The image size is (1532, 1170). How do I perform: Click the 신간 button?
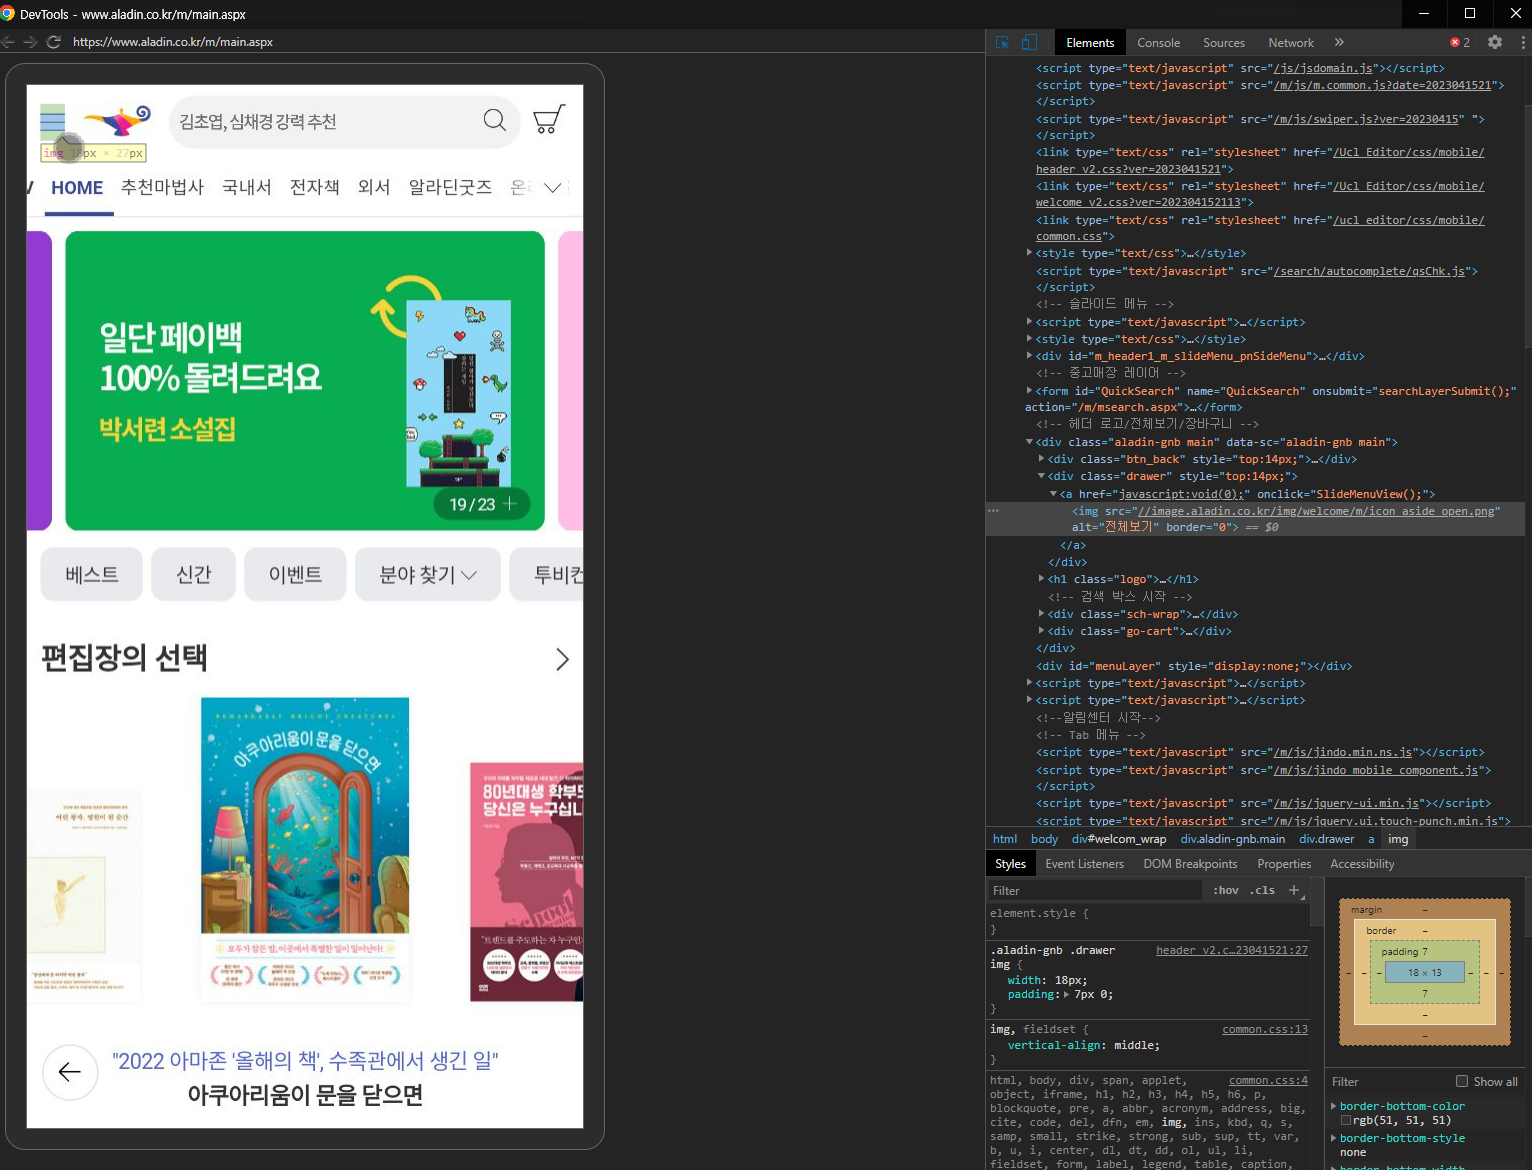[193, 574]
